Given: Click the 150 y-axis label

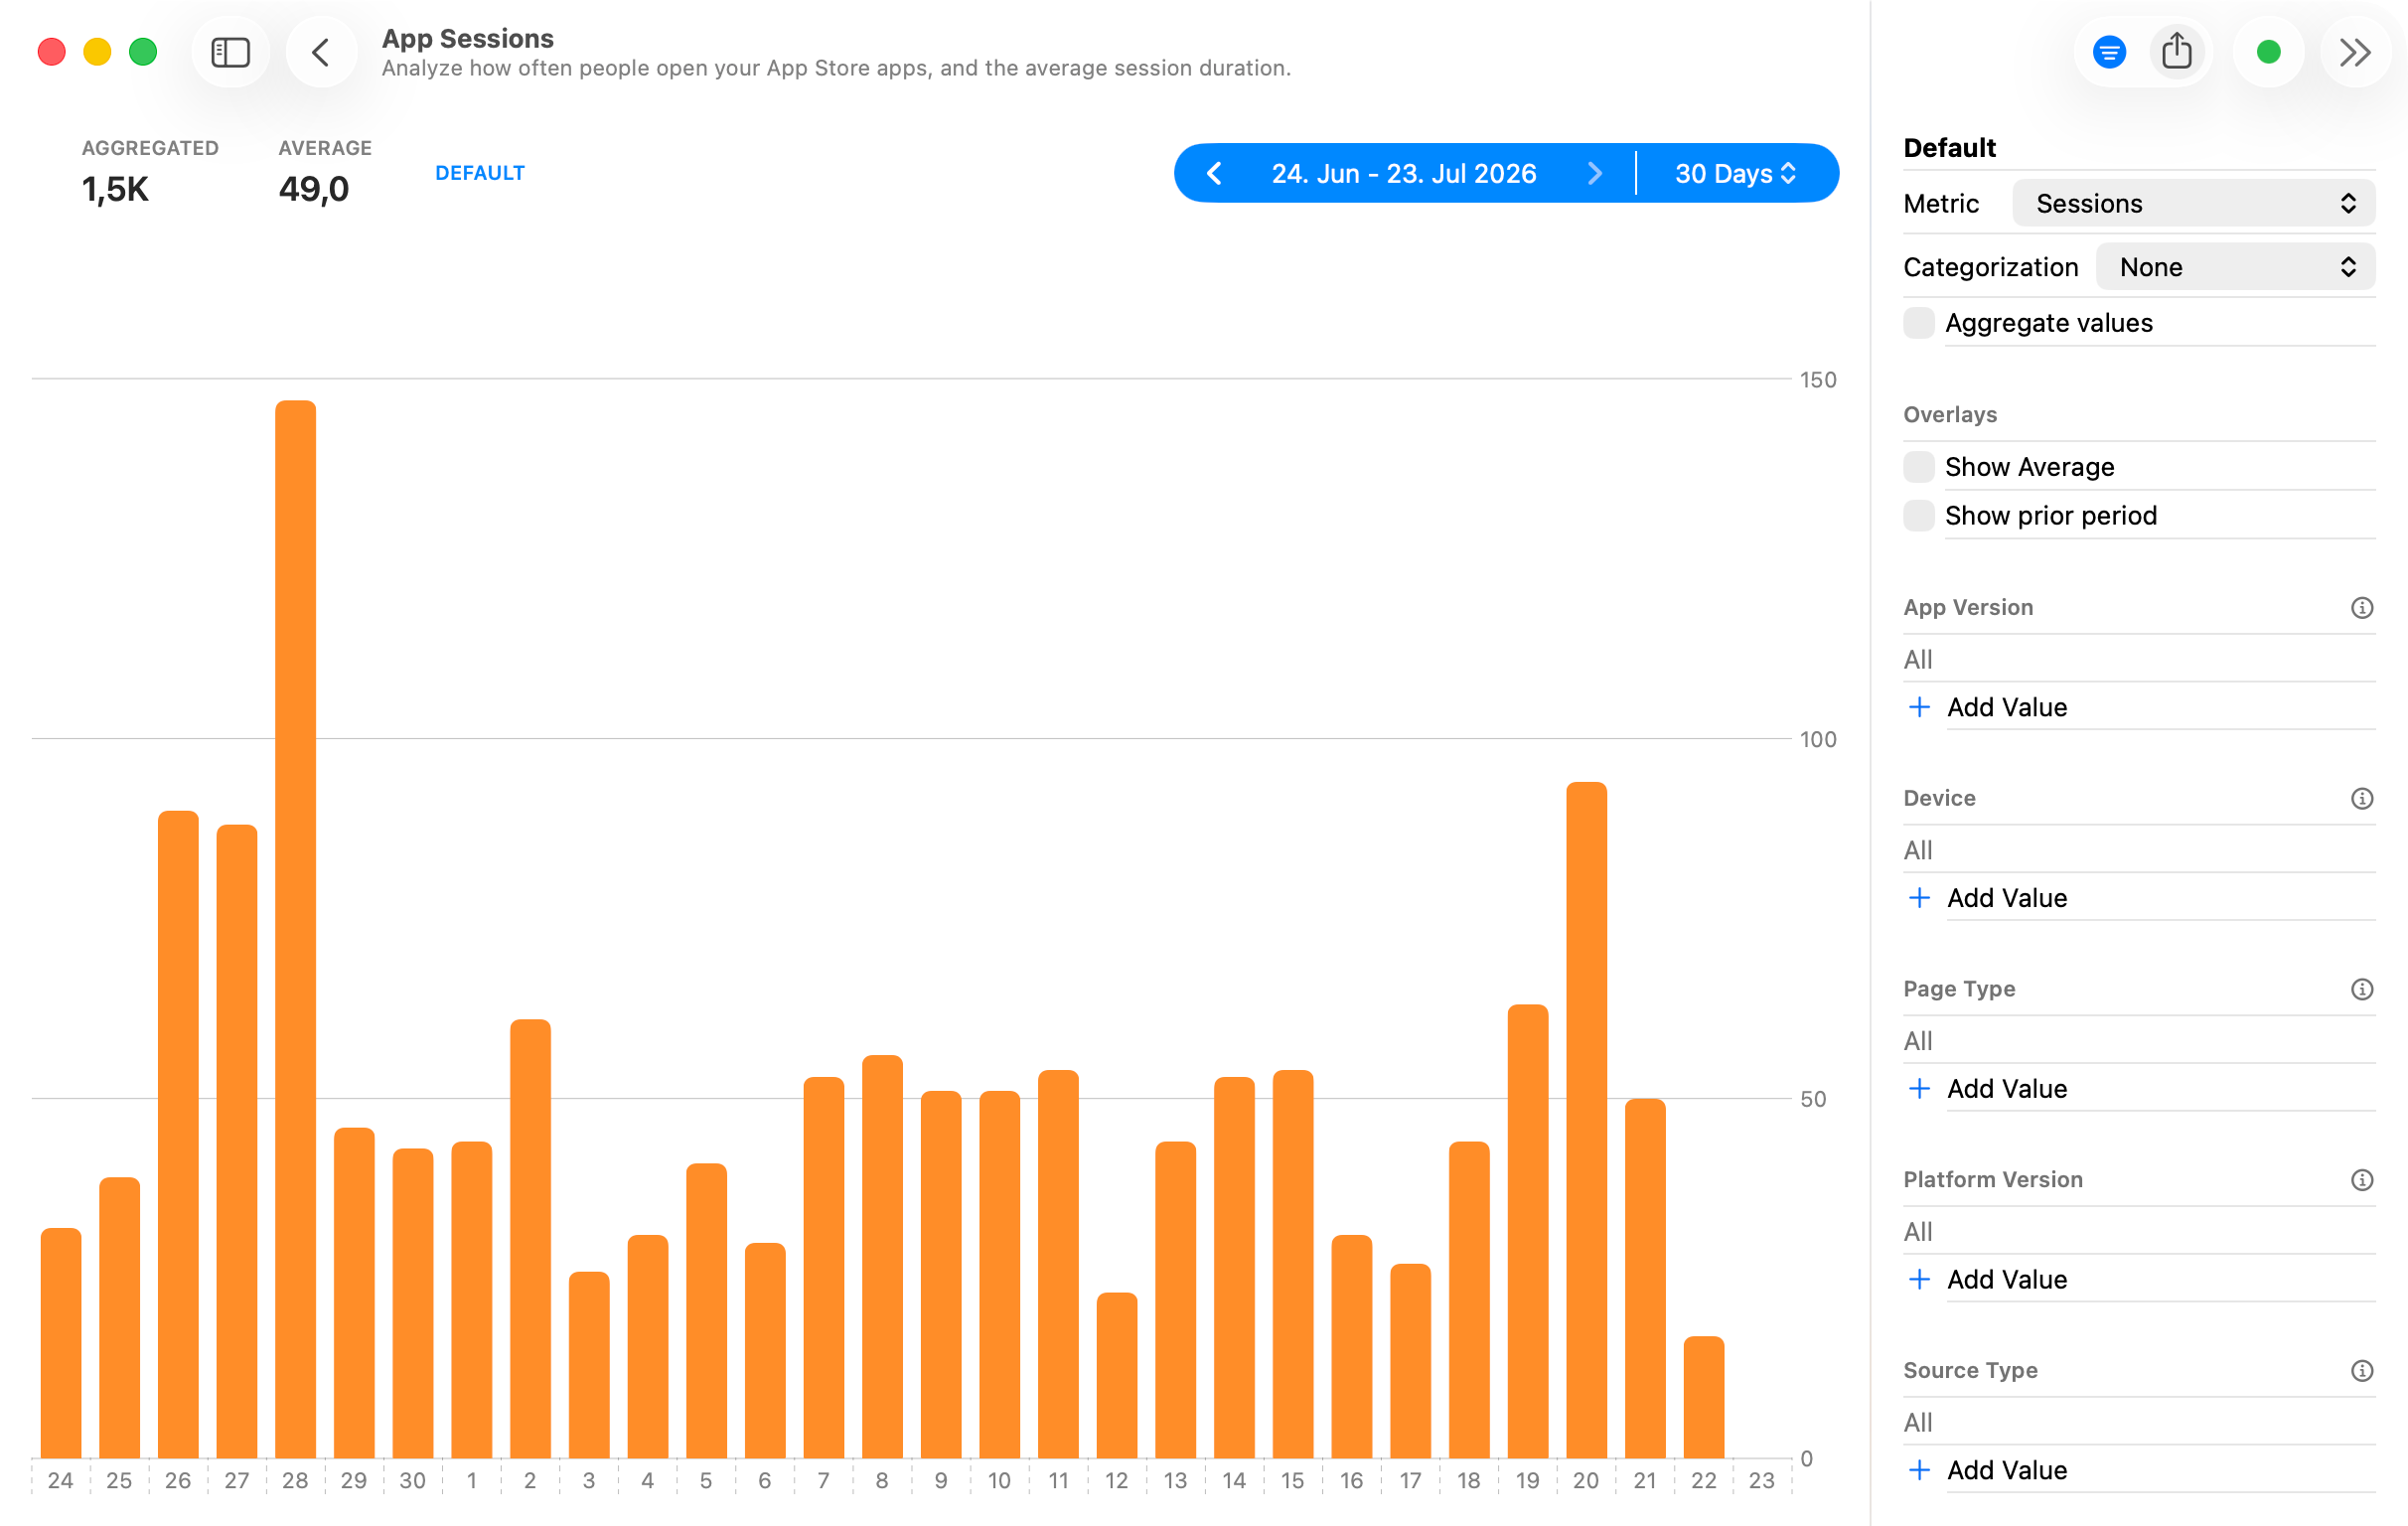Looking at the screenshot, I should coord(1818,380).
